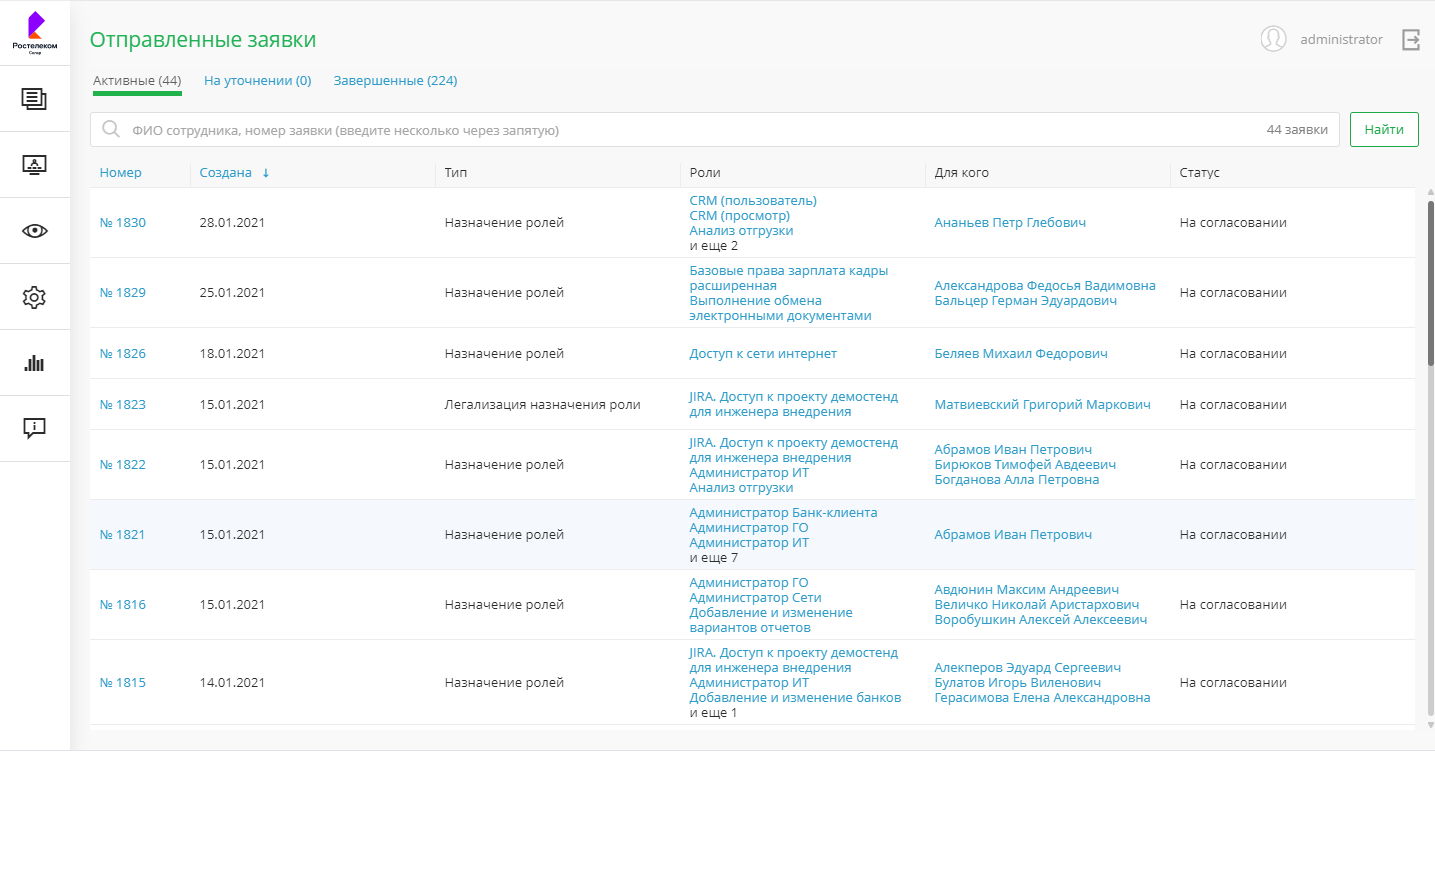This screenshot has width=1435, height=890.
Task: Switch to the Завершенные (224) tab
Action: (395, 81)
